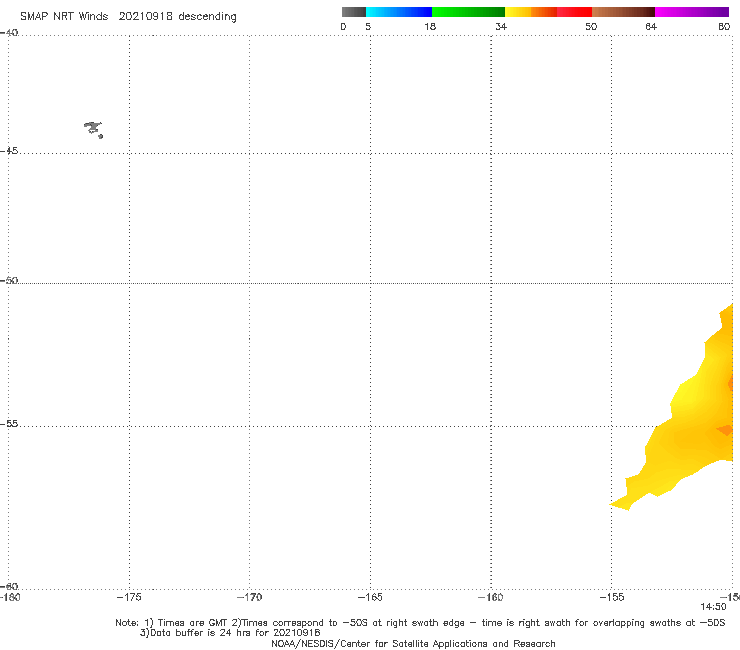This screenshot has width=740, height=650.
Task: Click the red segment of the wind color bar
Action: 574,12
